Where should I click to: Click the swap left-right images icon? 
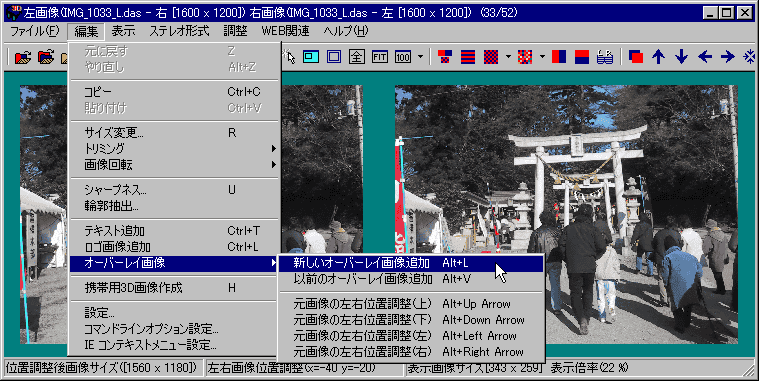pyautogui.click(x=636, y=57)
